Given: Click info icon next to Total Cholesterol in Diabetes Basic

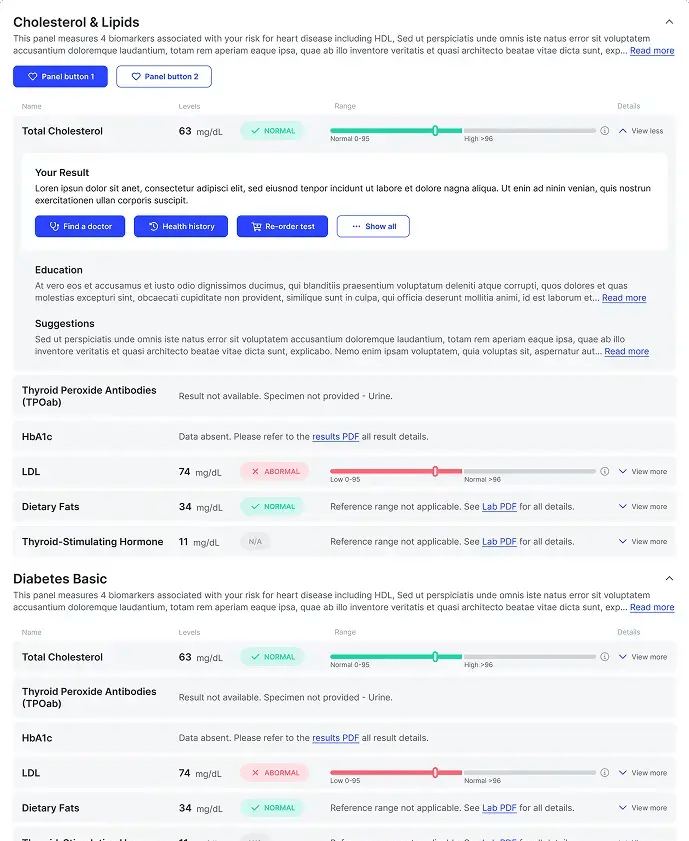Looking at the screenshot, I should coord(604,657).
